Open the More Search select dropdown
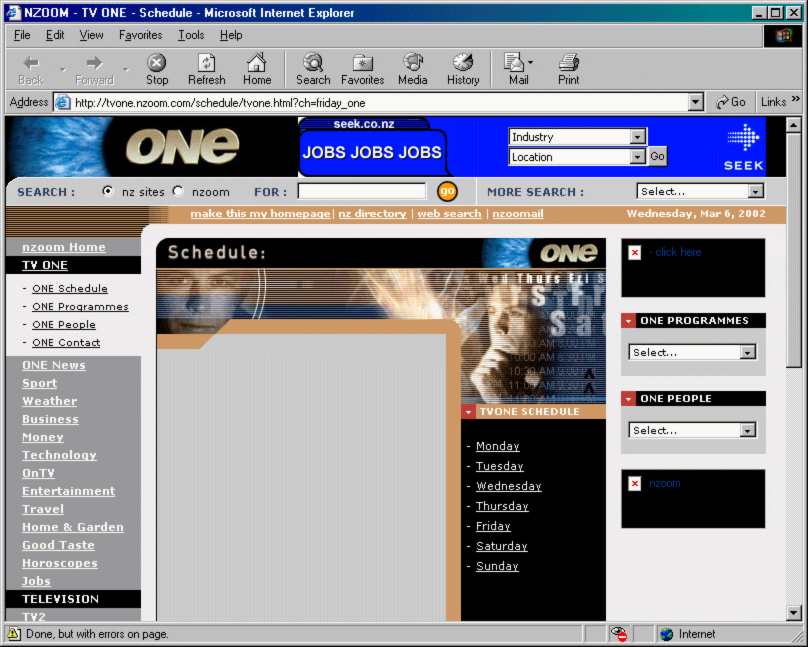 [755, 191]
